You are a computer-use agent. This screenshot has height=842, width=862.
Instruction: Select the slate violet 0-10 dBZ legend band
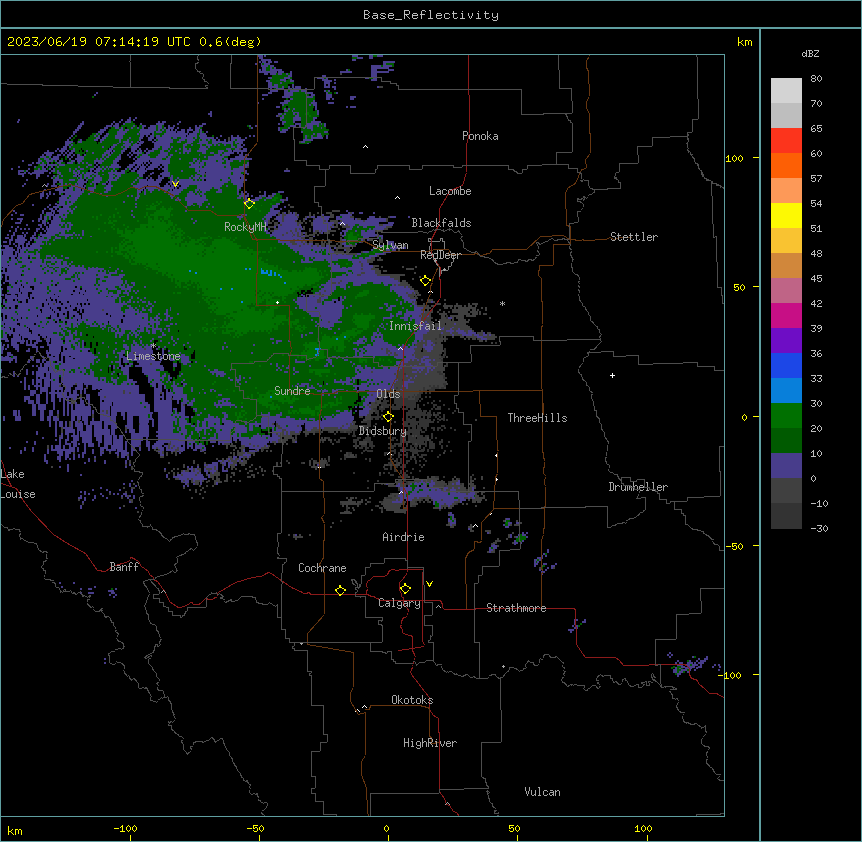pyautogui.click(x=786, y=466)
